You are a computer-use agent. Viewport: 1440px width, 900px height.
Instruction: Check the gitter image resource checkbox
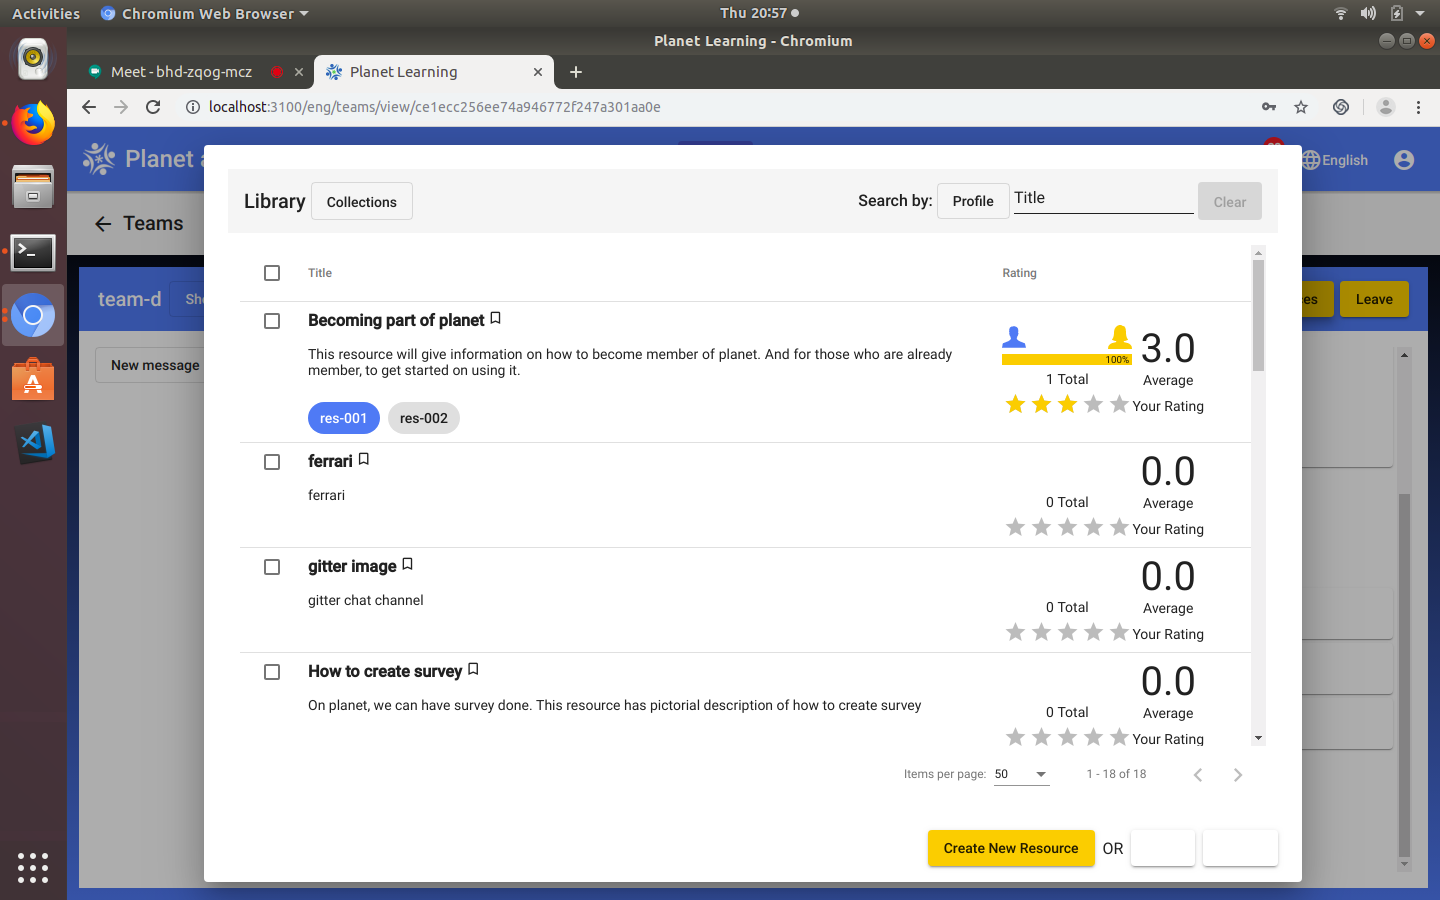coord(272,567)
